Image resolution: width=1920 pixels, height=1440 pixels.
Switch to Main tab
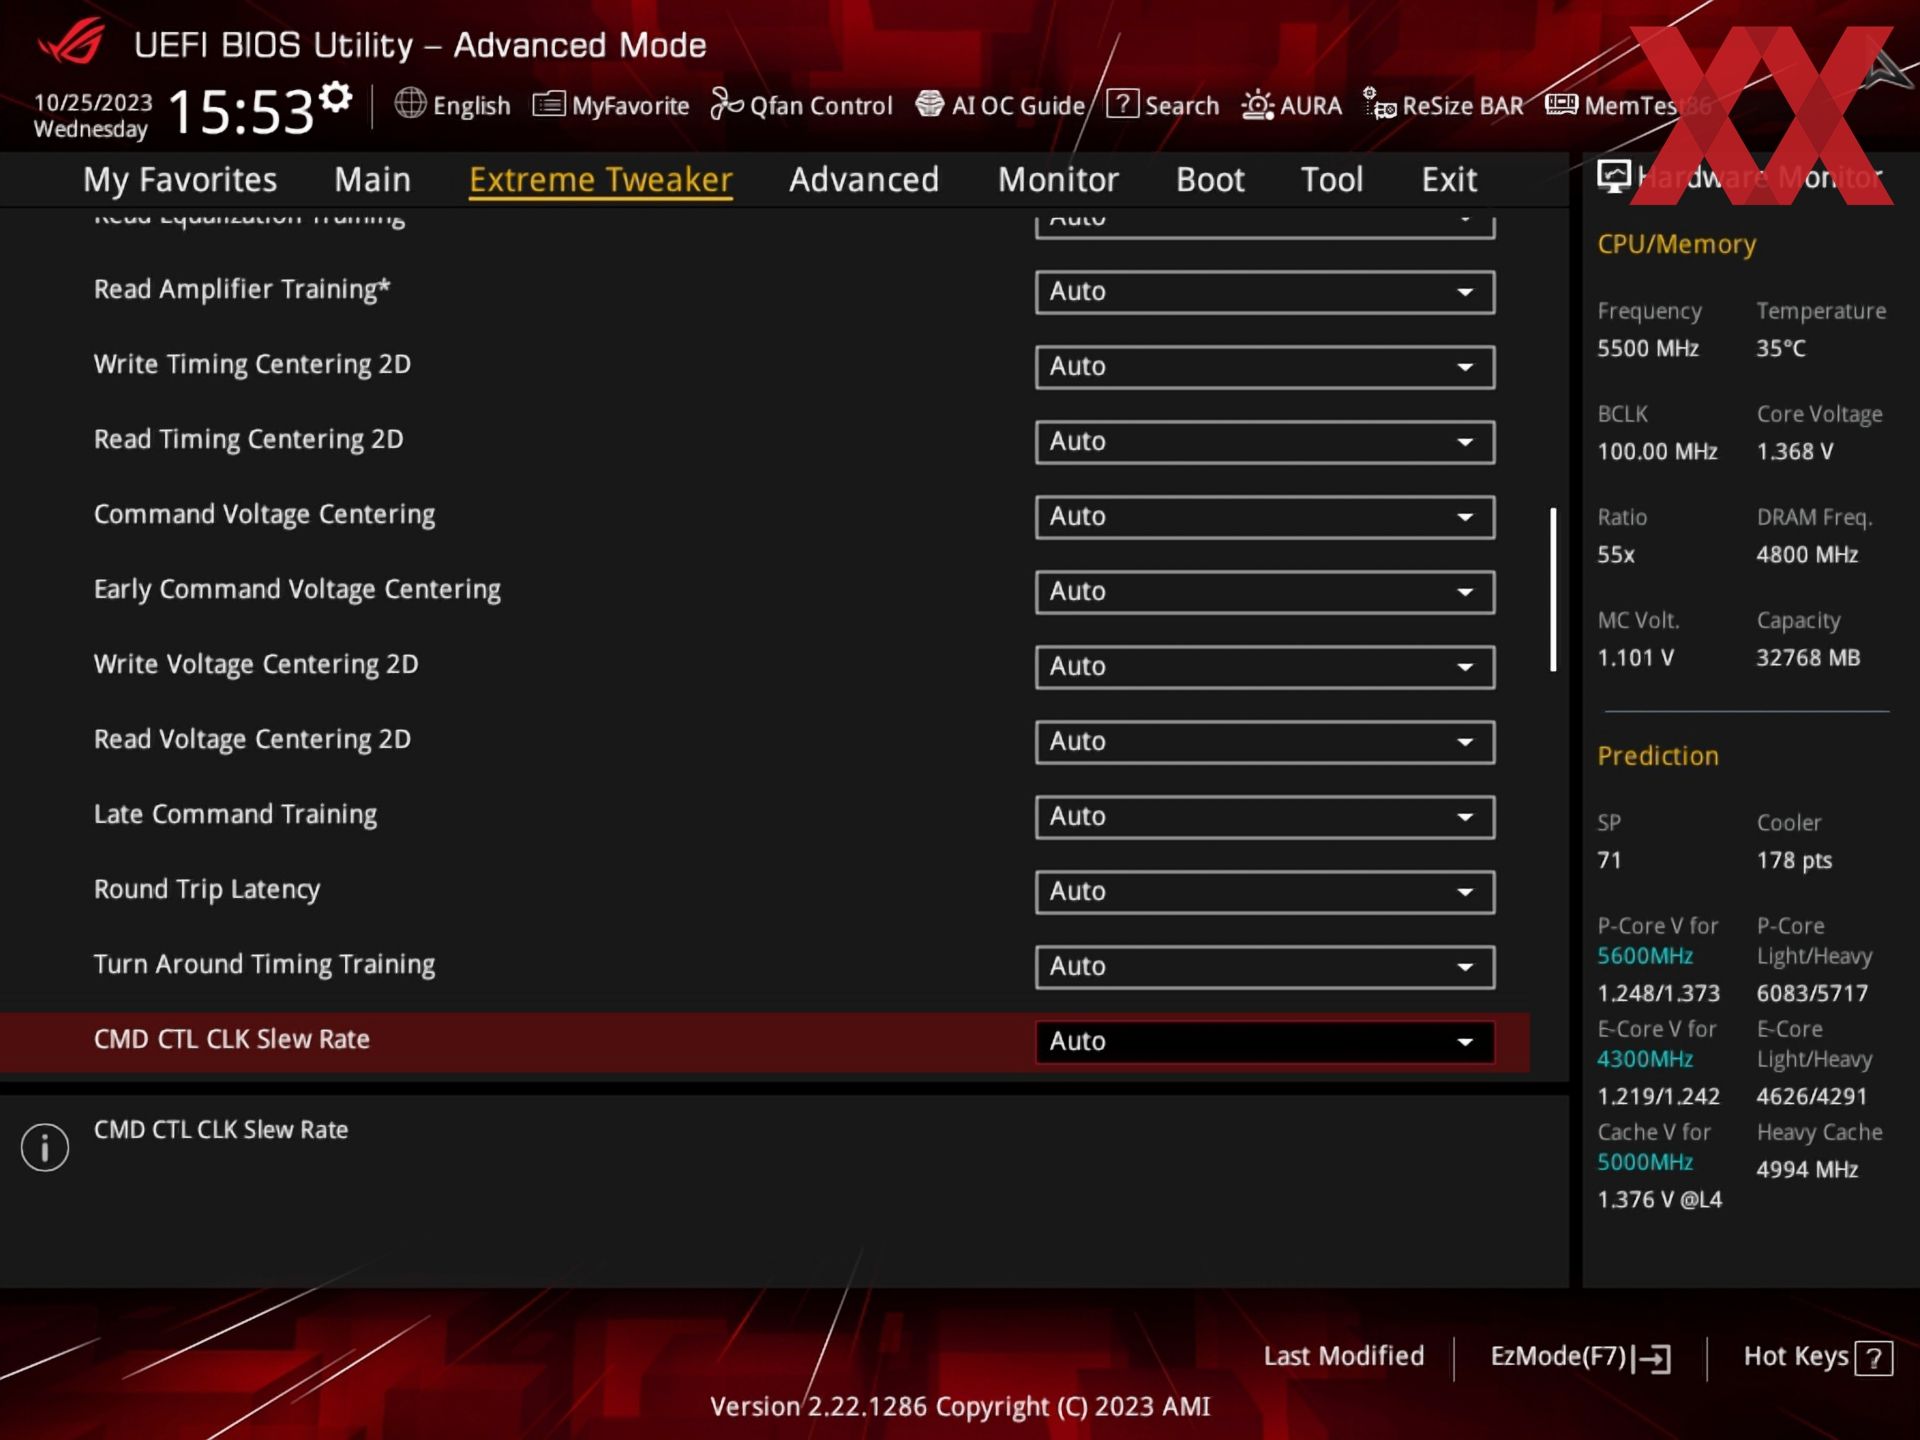click(x=372, y=180)
